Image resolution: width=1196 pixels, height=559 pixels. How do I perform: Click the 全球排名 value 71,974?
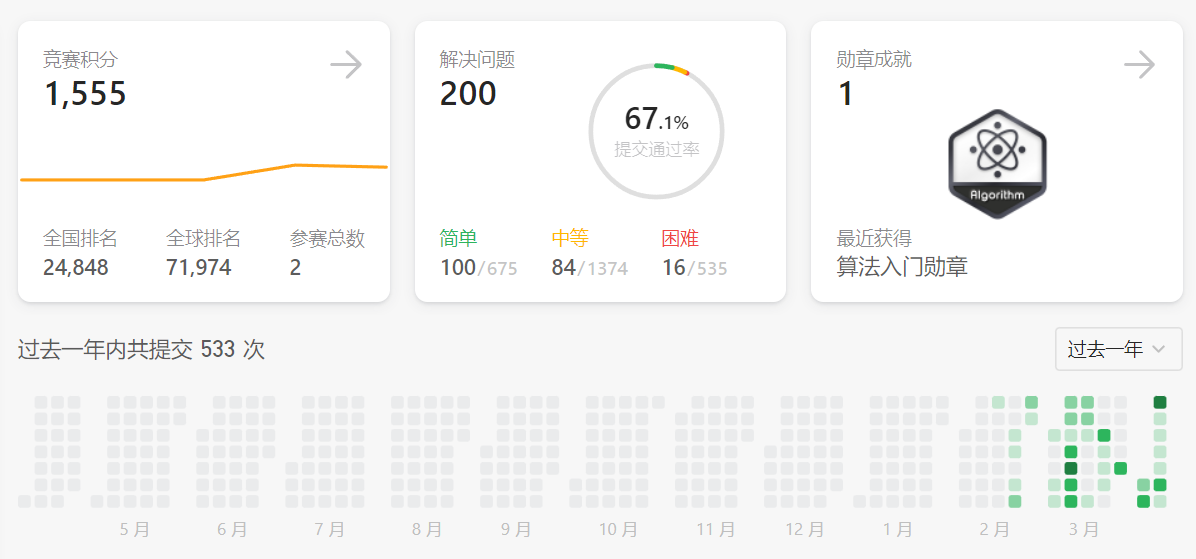click(x=199, y=267)
